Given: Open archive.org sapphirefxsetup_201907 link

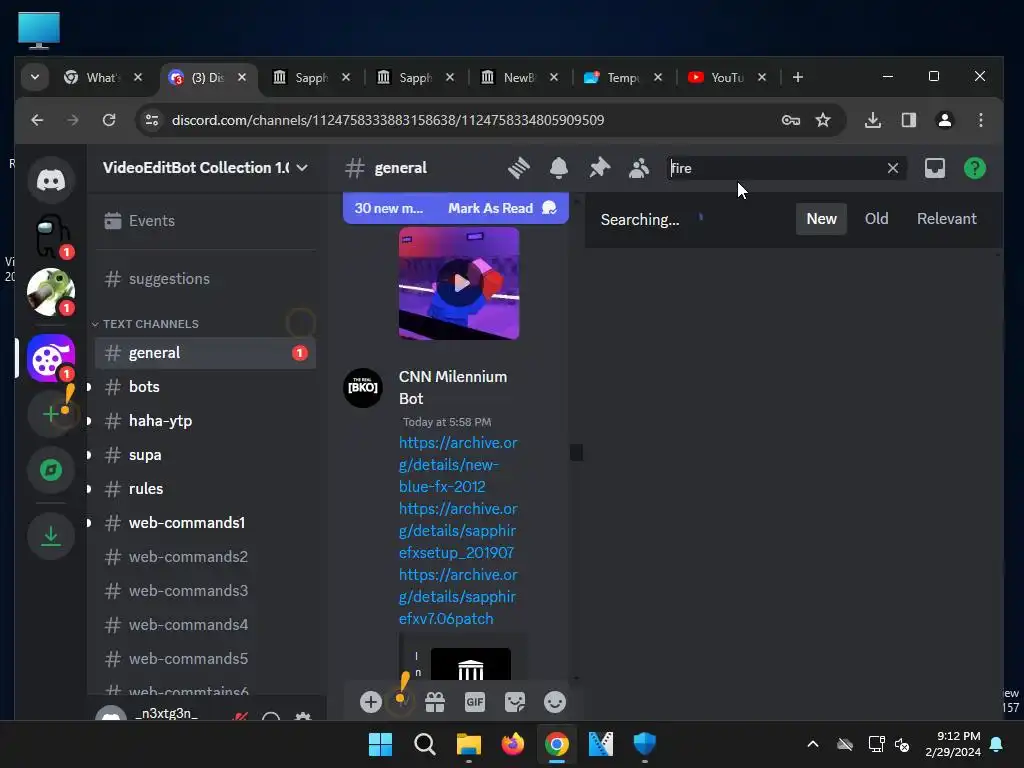Looking at the screenshot, I should coord(458,530).
